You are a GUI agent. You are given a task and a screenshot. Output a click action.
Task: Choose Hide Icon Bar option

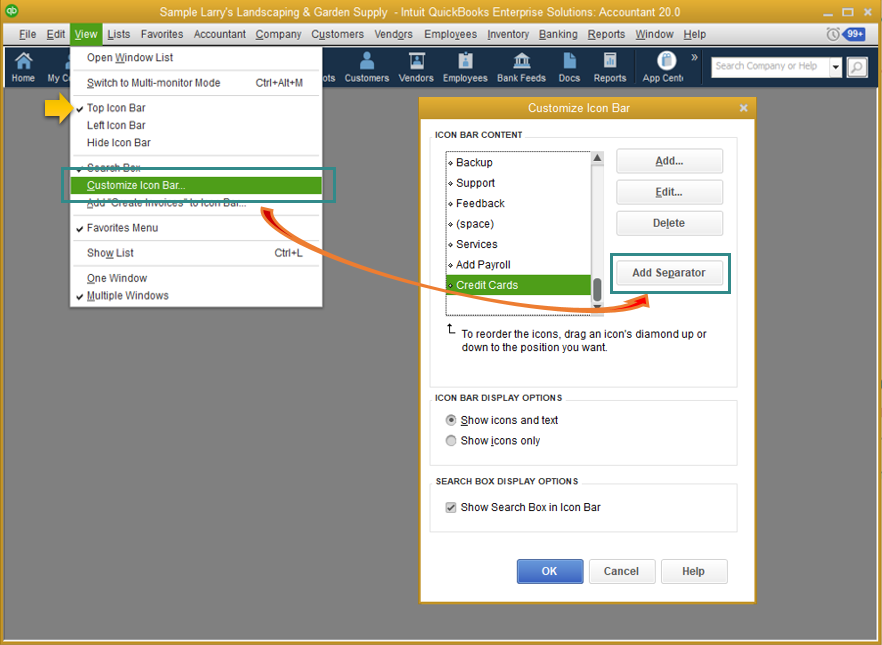coord(196,143)
